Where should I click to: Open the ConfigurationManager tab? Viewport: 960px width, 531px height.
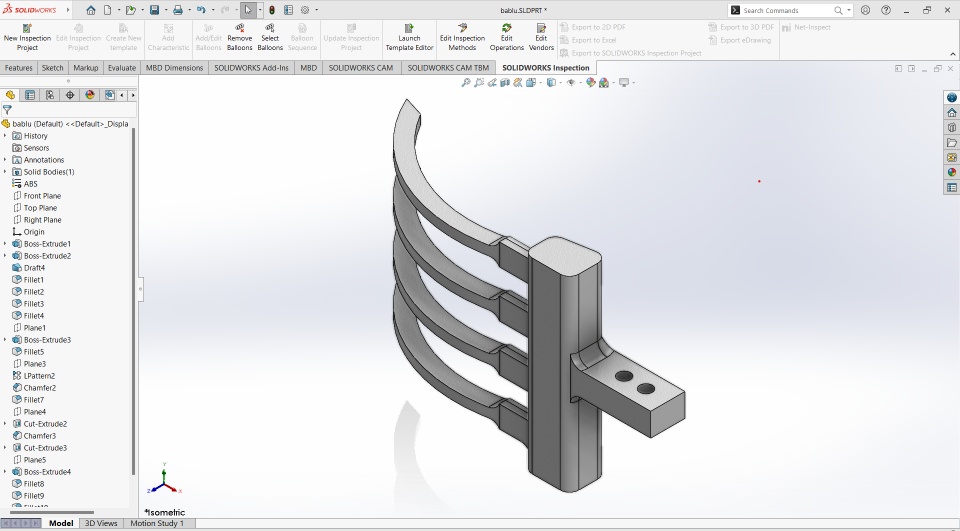pyautogui.click(x=50, y=95)
